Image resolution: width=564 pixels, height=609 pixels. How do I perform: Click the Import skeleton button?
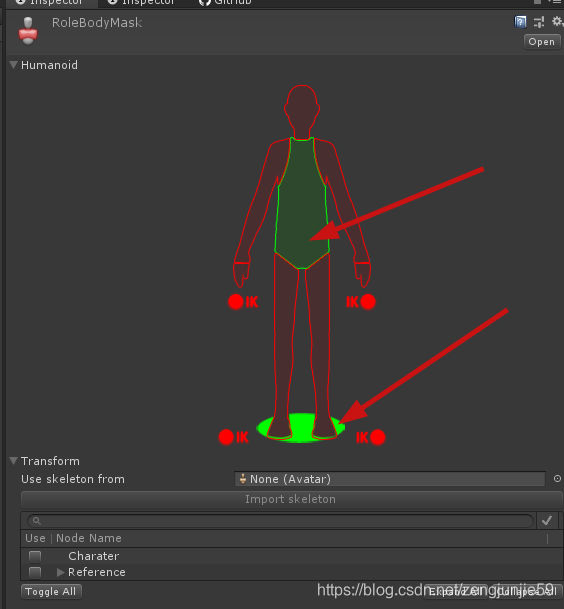(x=291, y=499)
